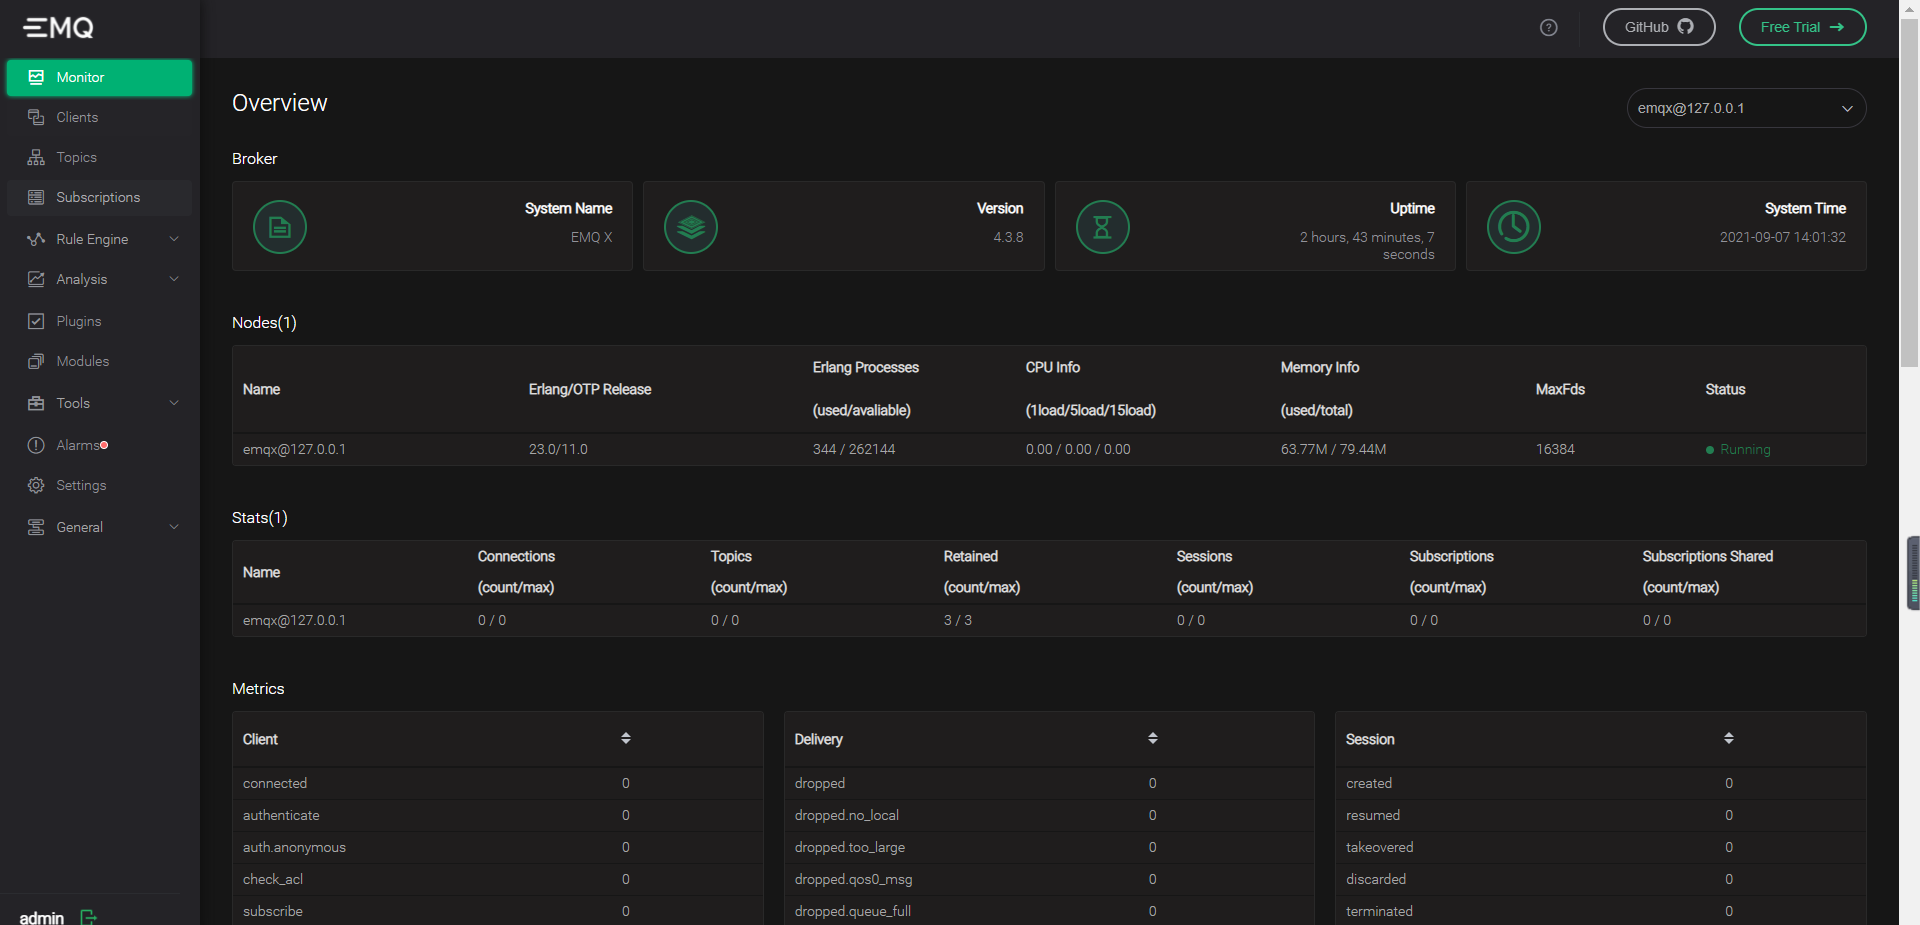Go to the Topics page
Image resolution: width=1920 pixels, height=925 pixels.
coord(99,157)
